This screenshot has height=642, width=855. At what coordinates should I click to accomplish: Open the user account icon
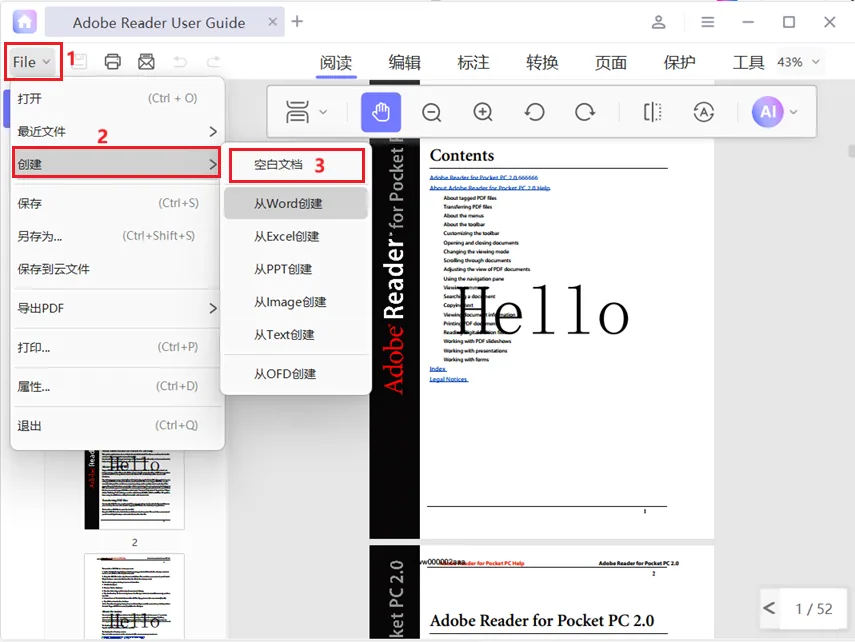click(x=659, y=22)
